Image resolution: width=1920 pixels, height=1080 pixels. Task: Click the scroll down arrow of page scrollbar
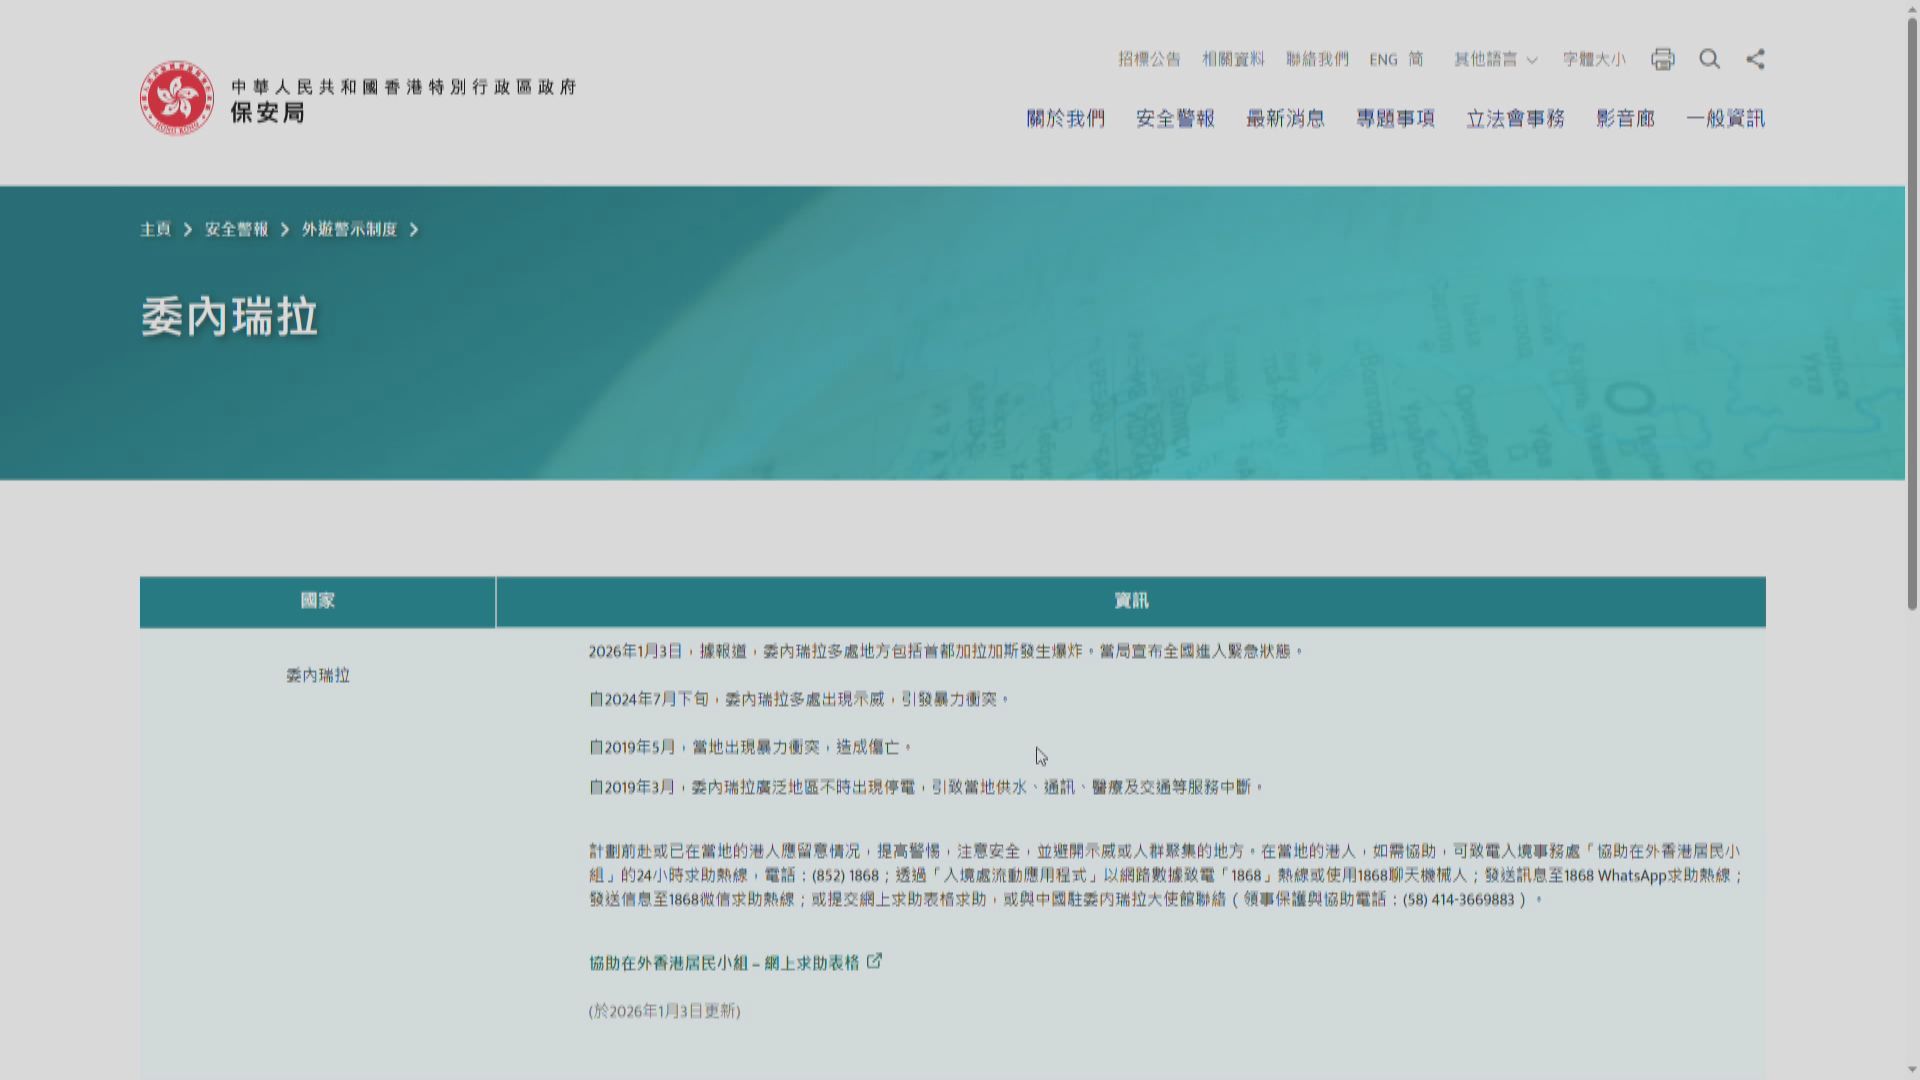click(1912, 1070)
